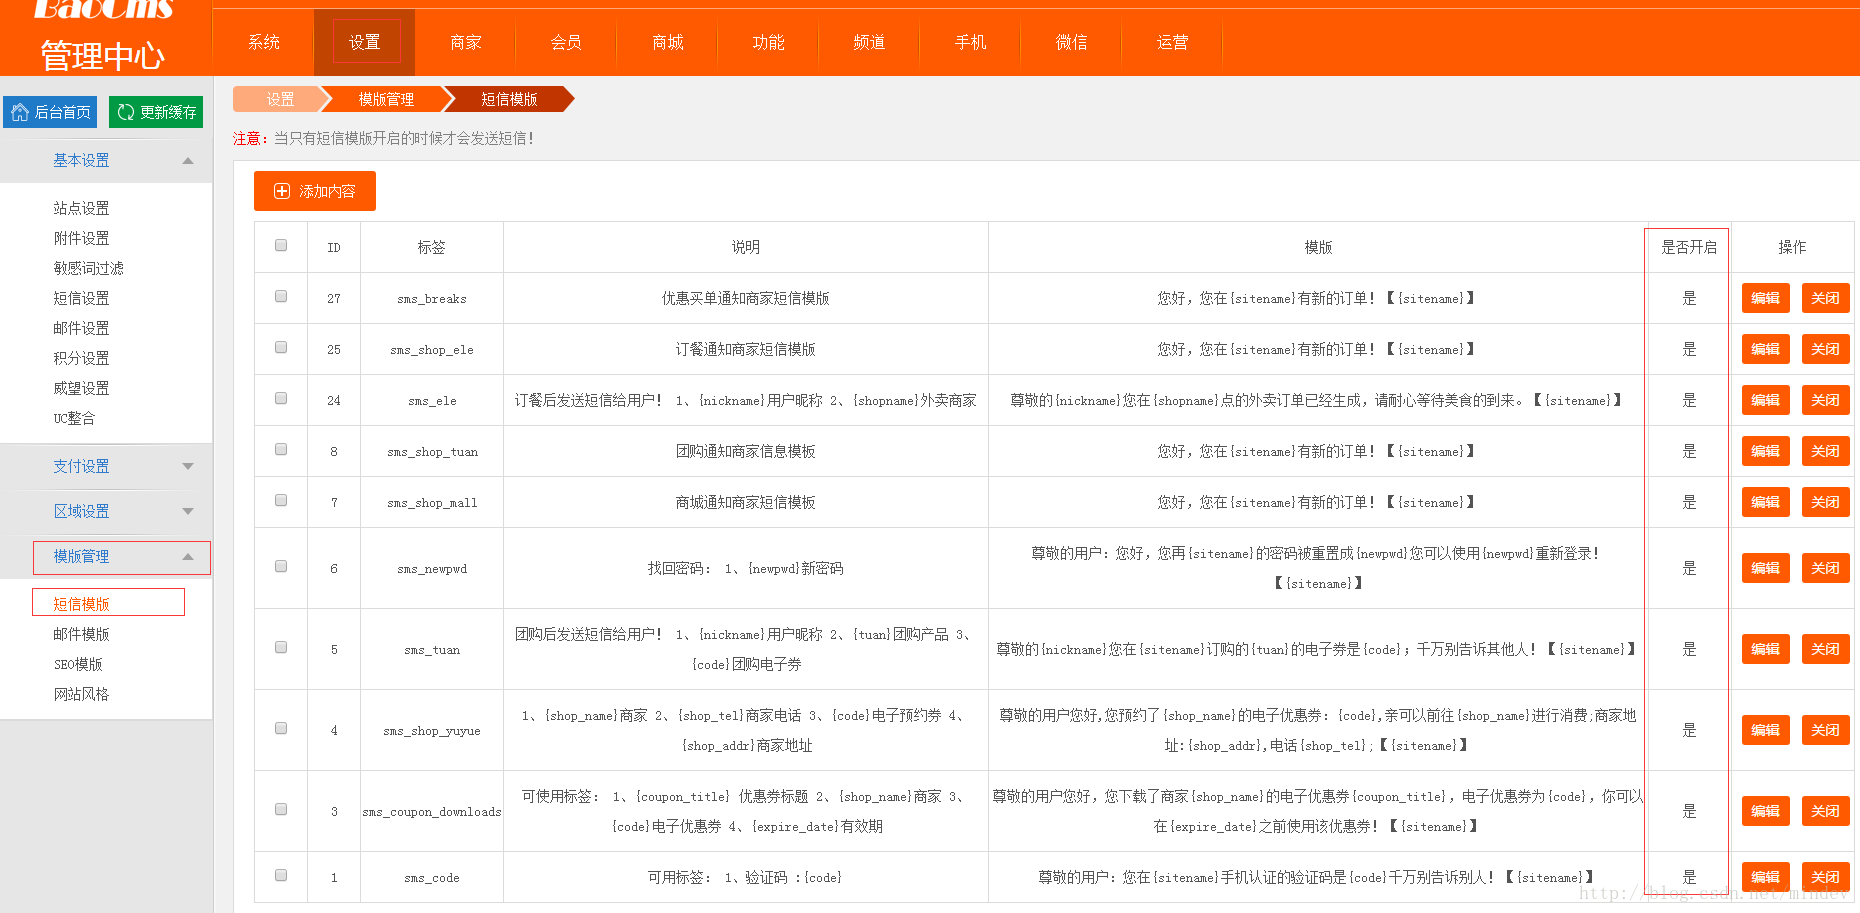
Task: Open SEO模版 in sidebar
Action: [x=78, y=664]
